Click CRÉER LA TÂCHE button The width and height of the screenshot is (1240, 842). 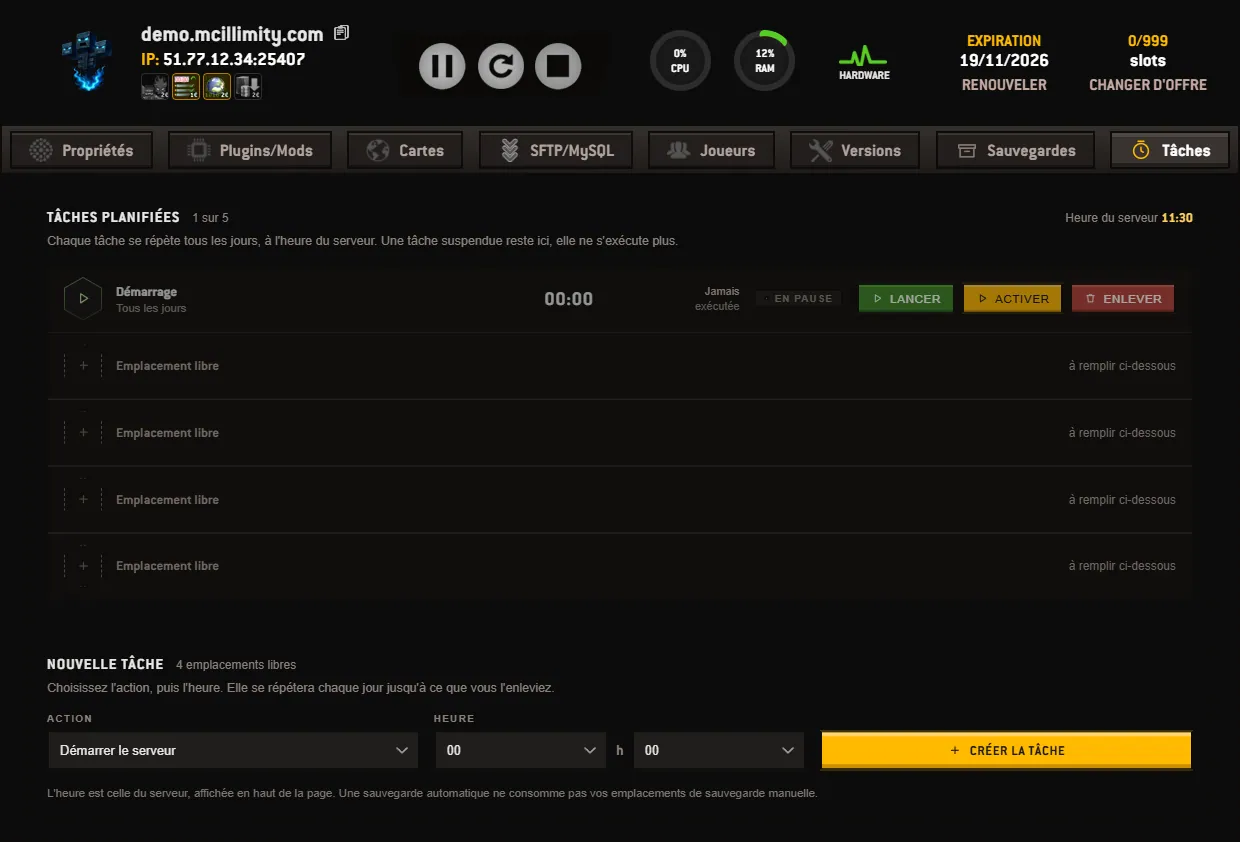pos(1006,750)
